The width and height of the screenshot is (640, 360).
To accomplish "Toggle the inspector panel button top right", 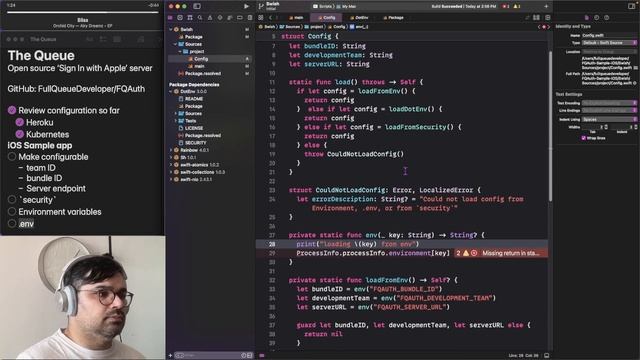I will (632, 6).
